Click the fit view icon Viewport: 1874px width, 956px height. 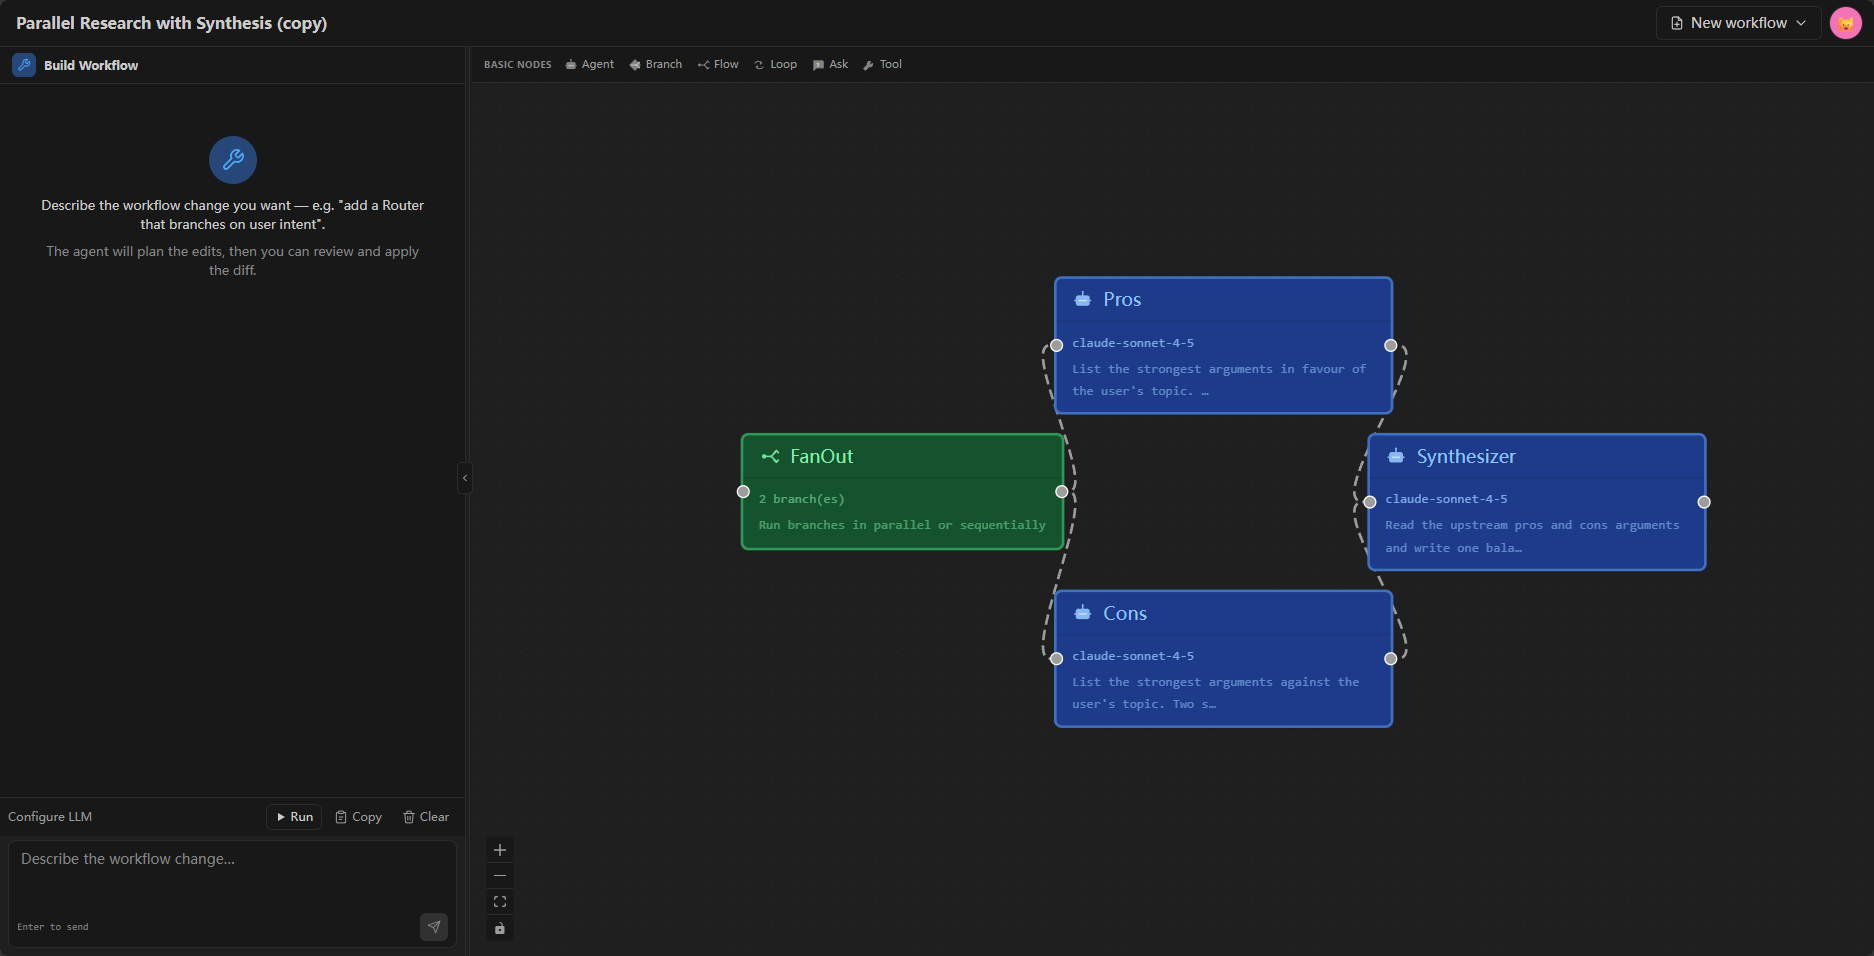[x=500, y=902]
